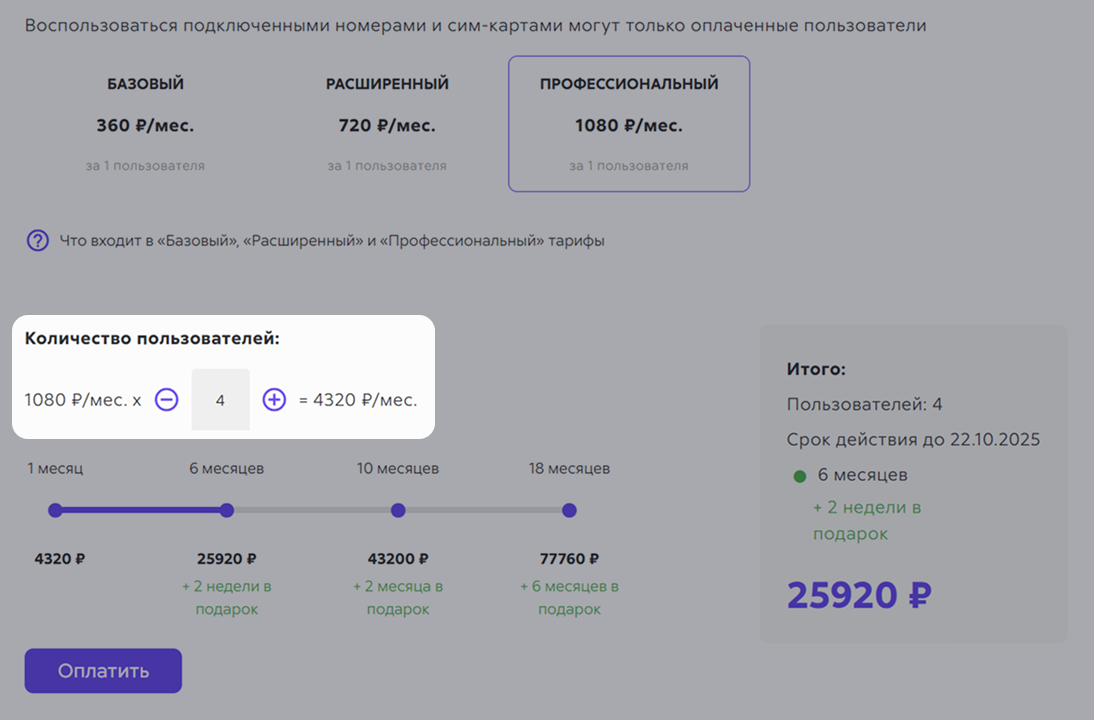This screenshot has height=720, width=1094.
Task: Open the link explaining what tariffs include
Action: point(332,241)
